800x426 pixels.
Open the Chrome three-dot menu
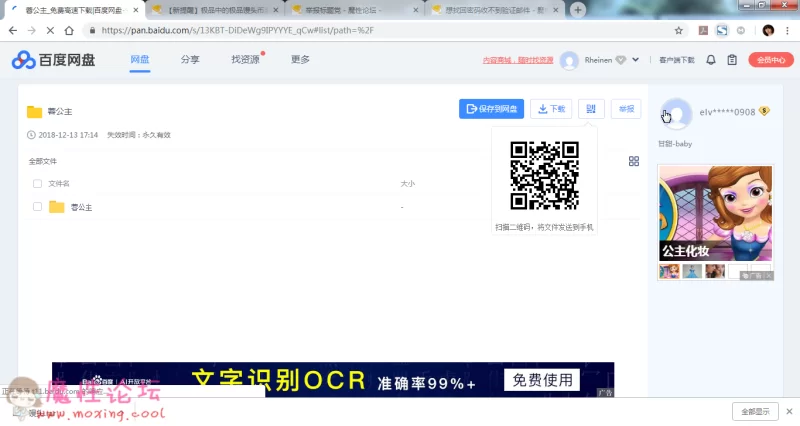pos(787,31)
